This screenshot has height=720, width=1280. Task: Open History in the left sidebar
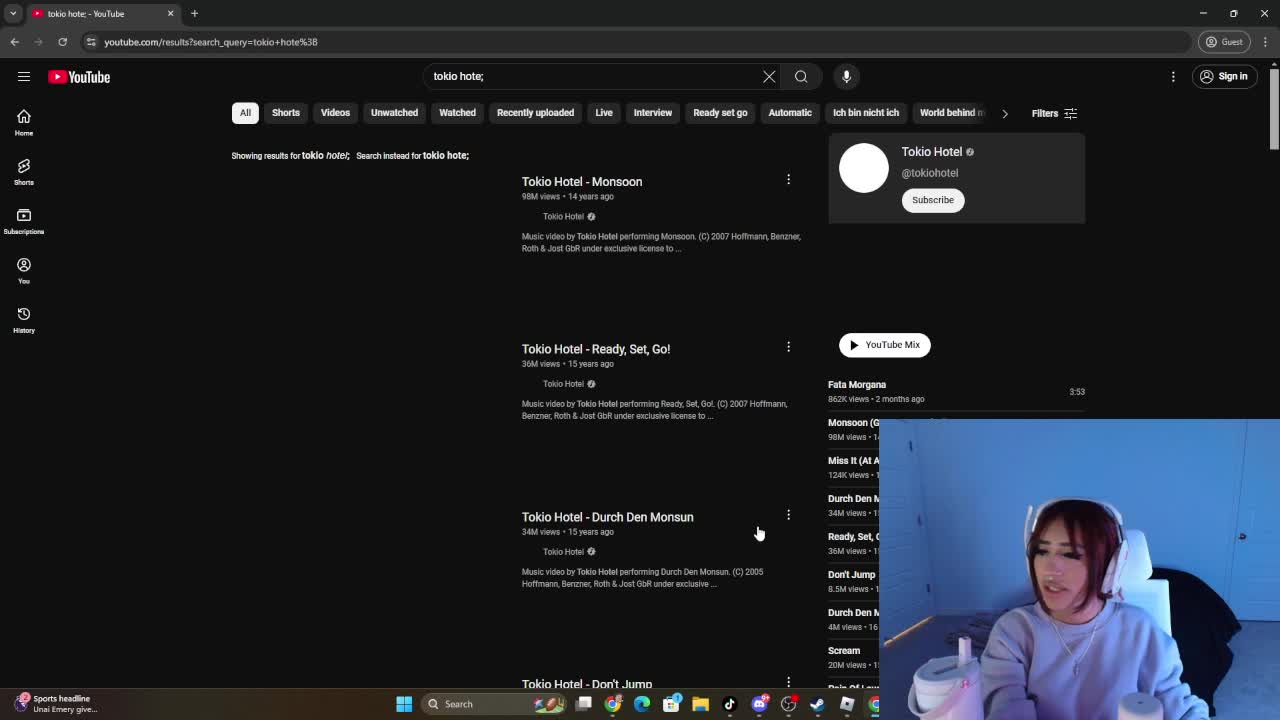tap(24, 319)
